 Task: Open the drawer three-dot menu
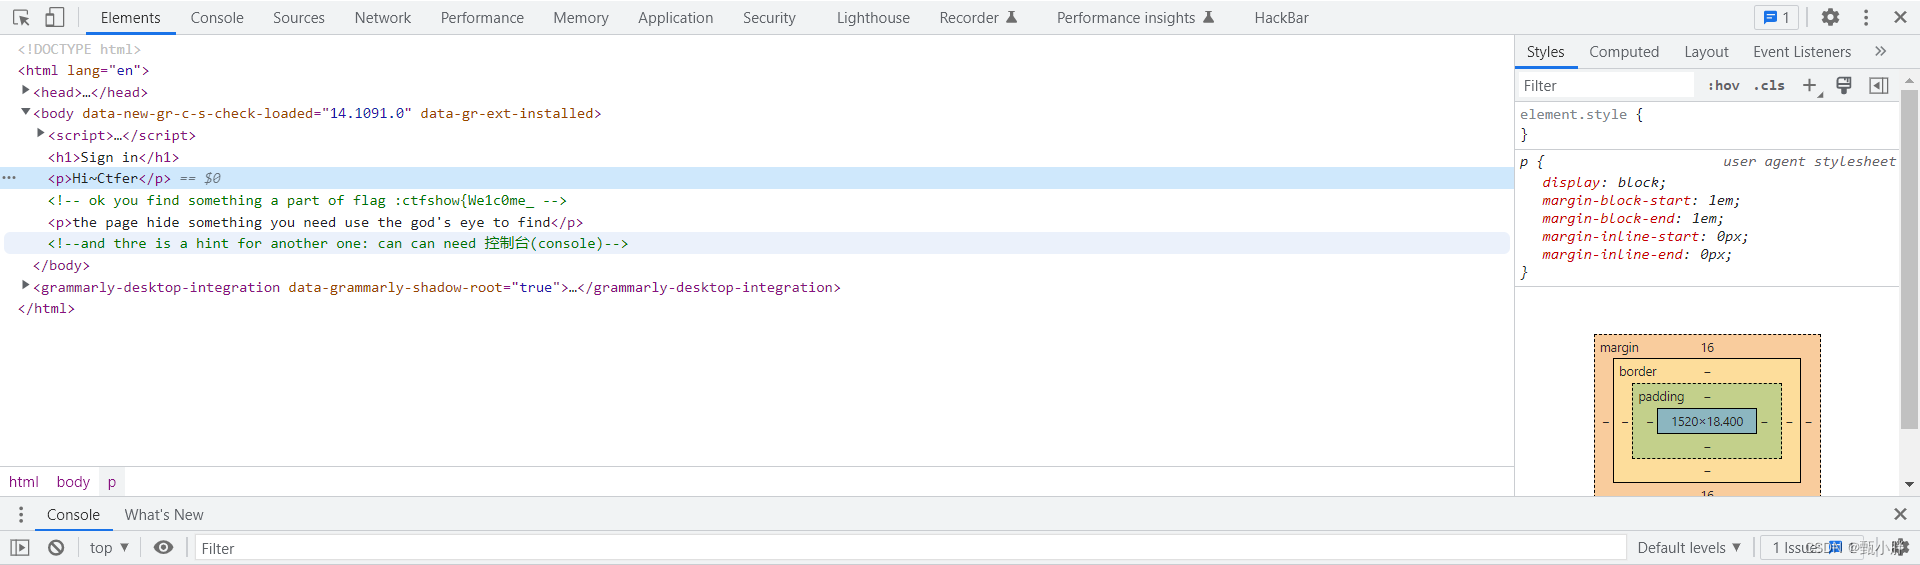(21, 515)
